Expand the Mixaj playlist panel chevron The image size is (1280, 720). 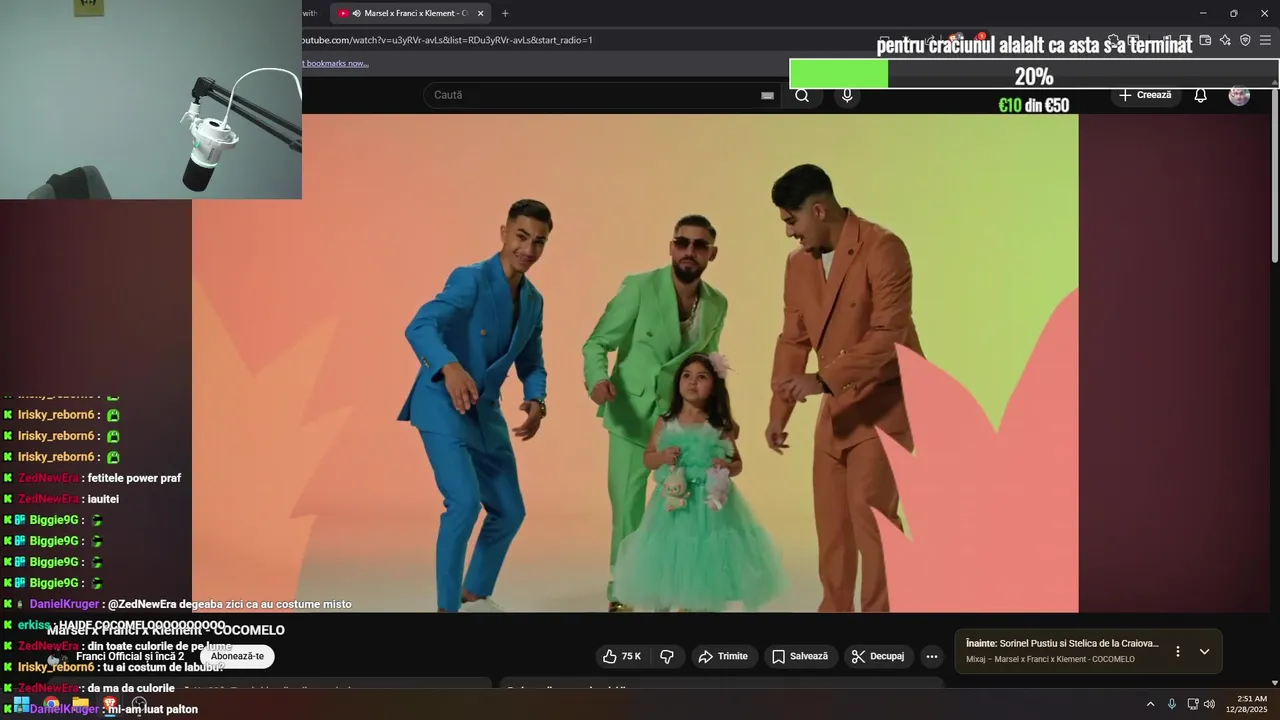point(1204,651)
